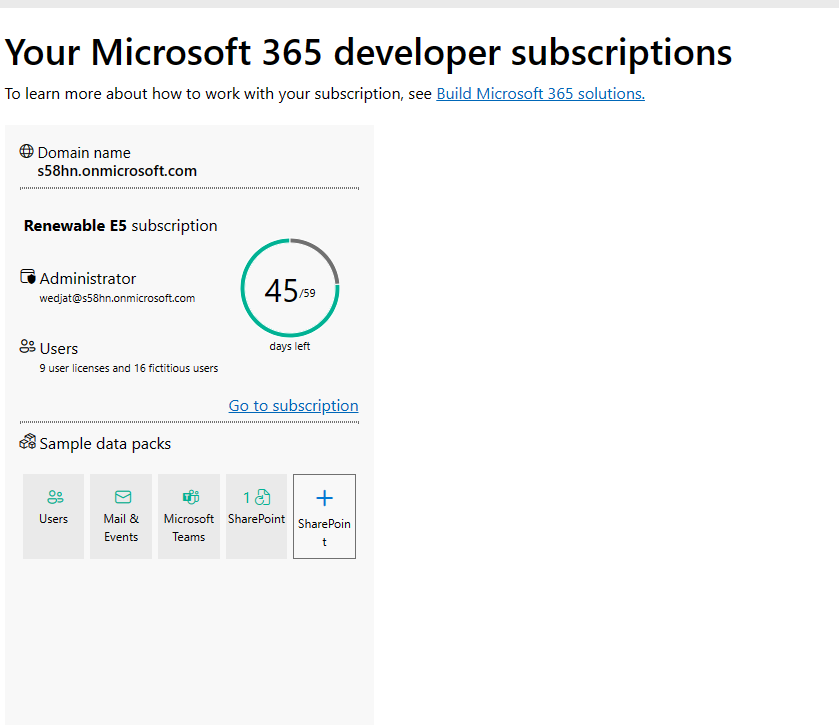Click the Administrator label
This screenshot has height=727, width=839.
pos(88,279)
